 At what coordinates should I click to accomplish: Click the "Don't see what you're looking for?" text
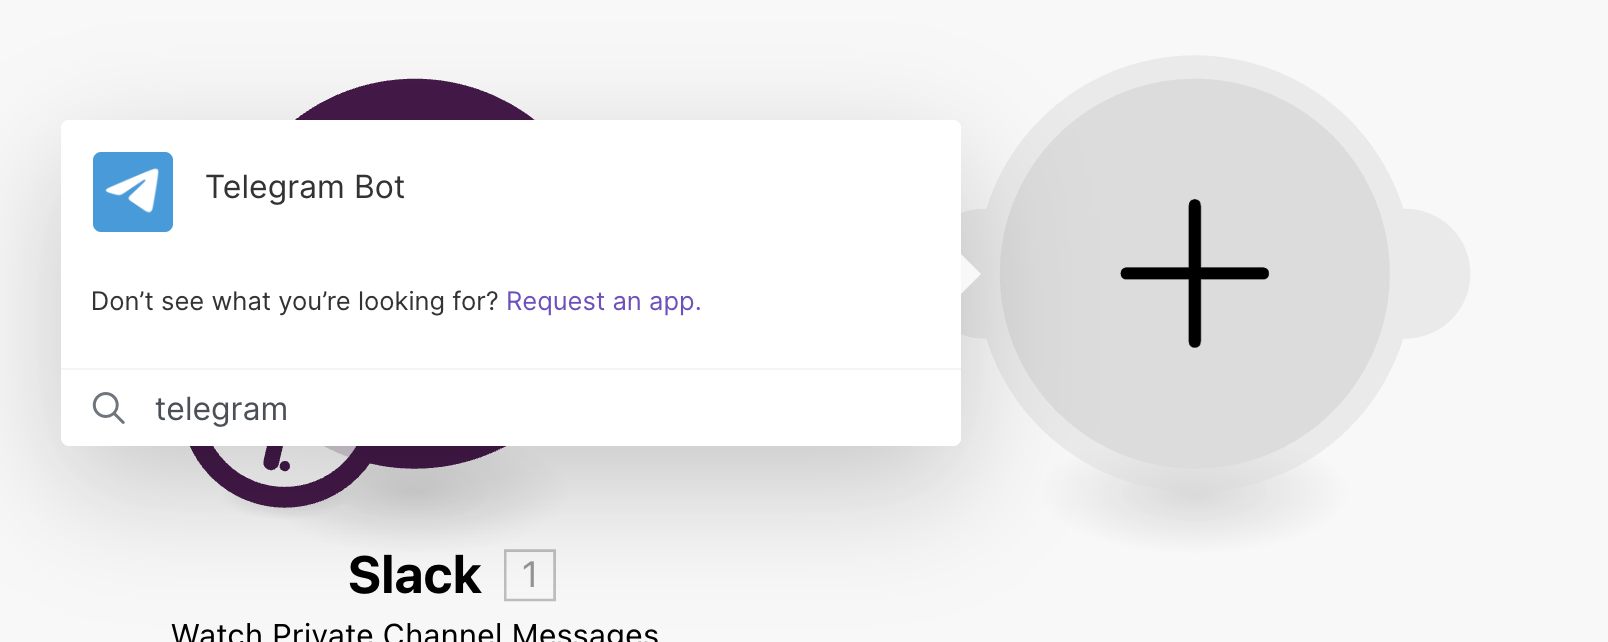pyautogui.click(x=294, y=301)
